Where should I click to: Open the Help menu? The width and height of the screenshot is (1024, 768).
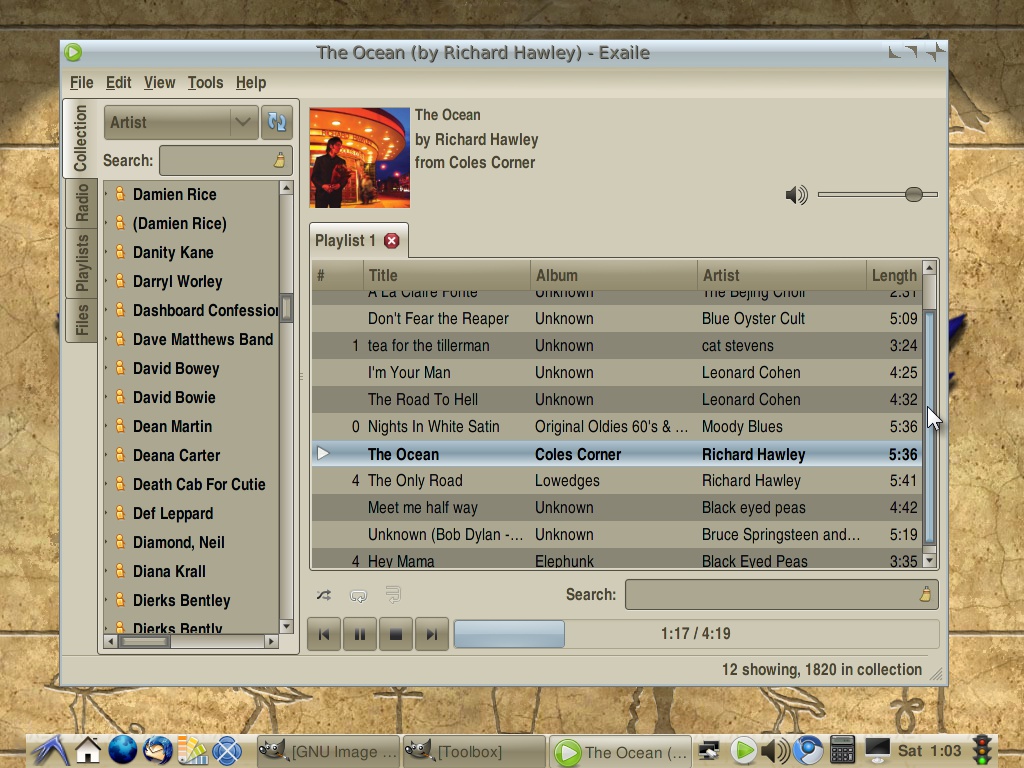251,83
